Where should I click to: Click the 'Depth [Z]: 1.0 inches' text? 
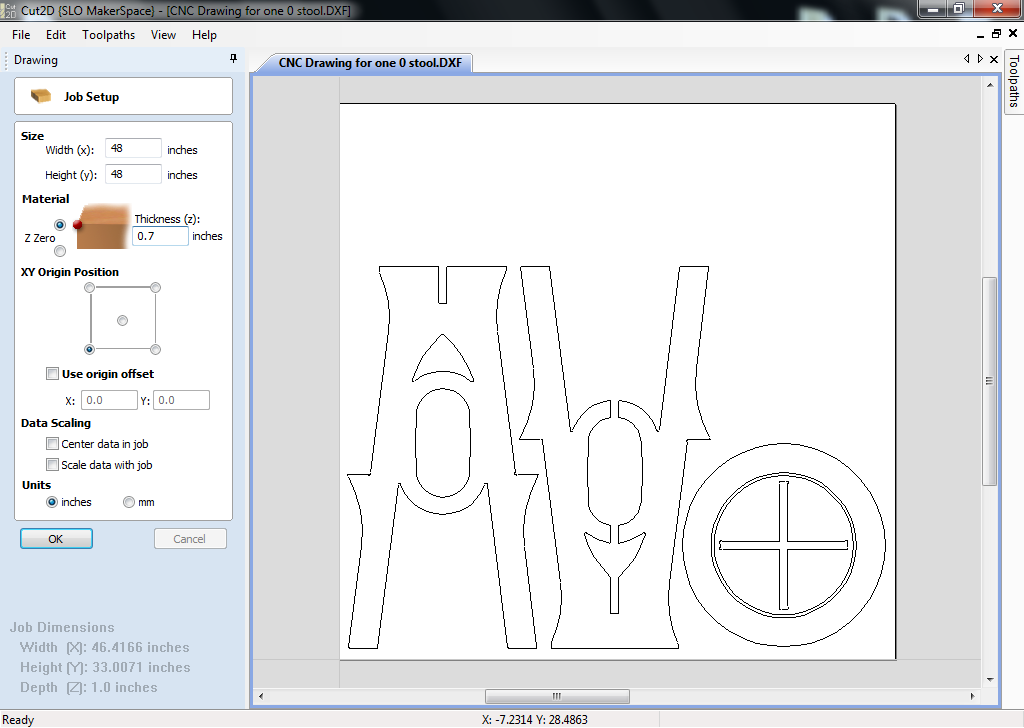[x=89, y=688]
